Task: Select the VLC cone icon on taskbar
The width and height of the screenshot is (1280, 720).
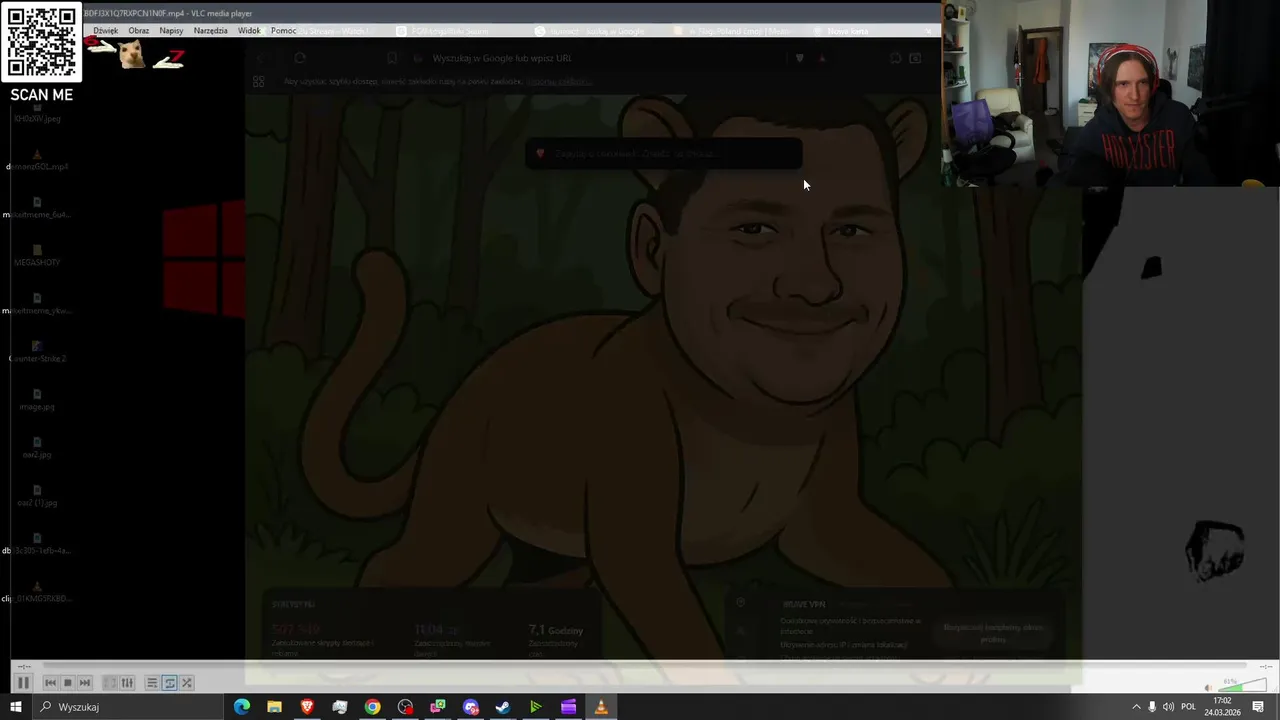Action: tap(601, 707)
